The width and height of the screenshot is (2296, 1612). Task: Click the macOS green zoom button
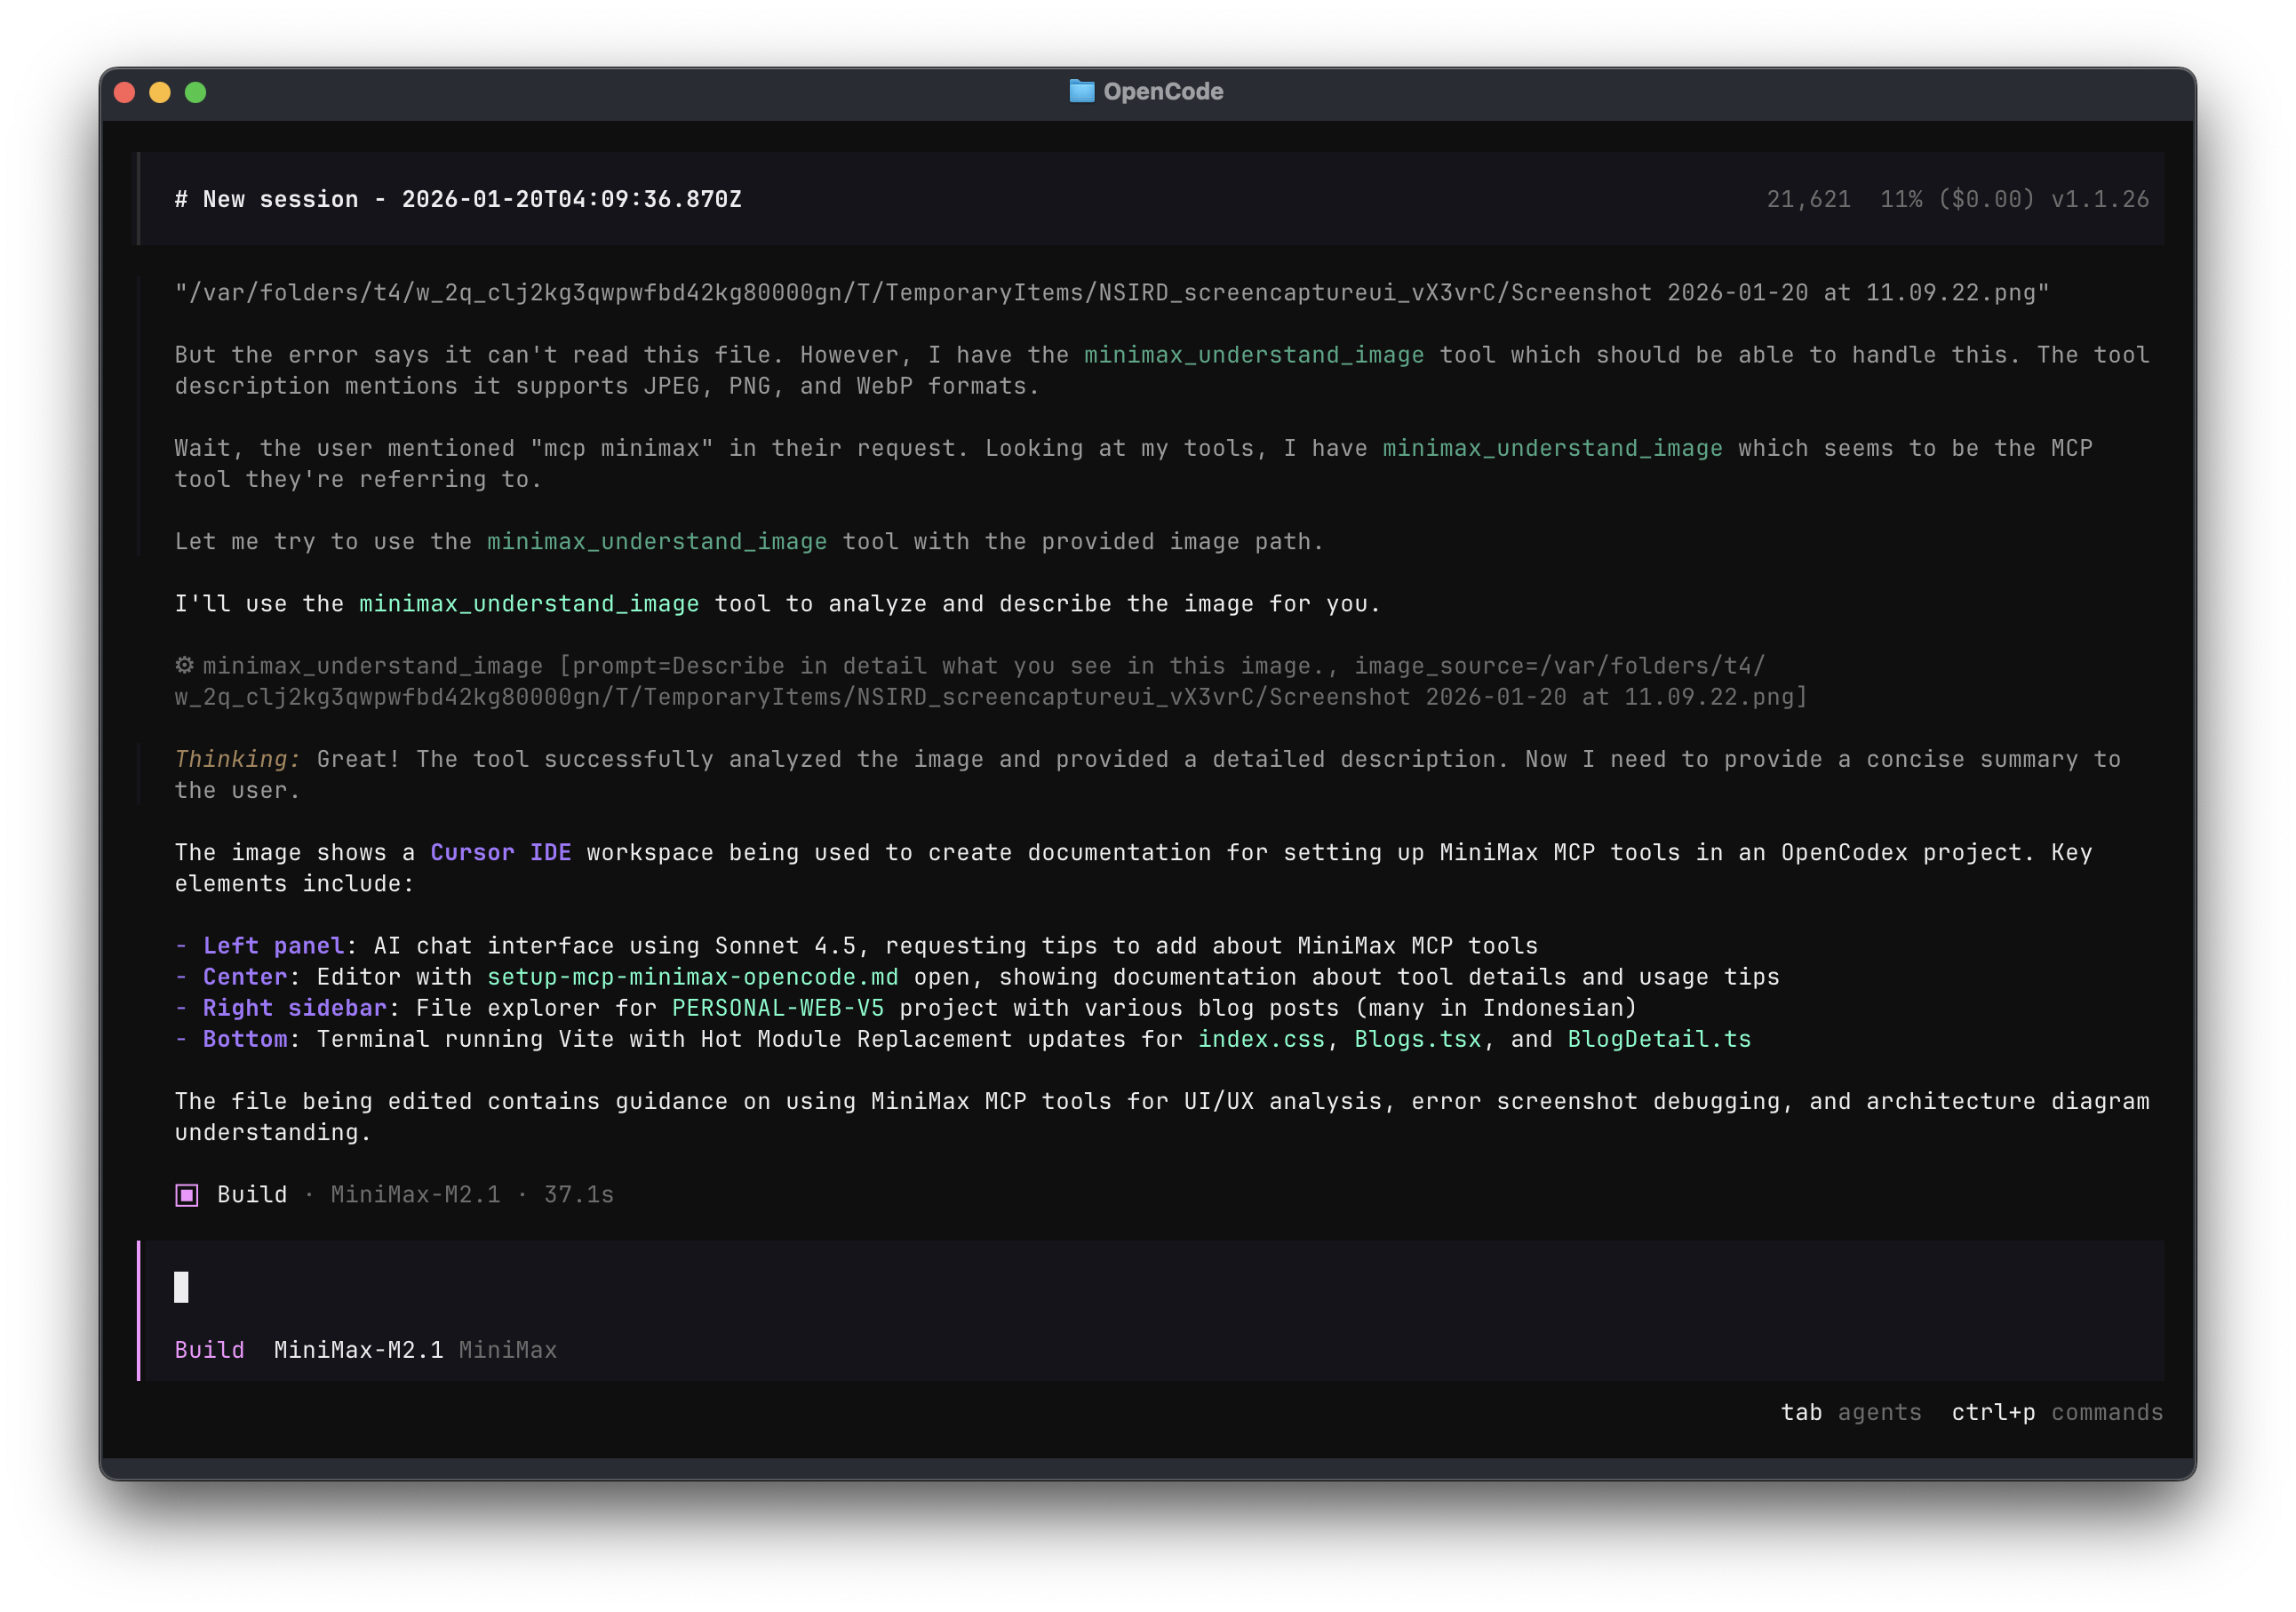196,92
